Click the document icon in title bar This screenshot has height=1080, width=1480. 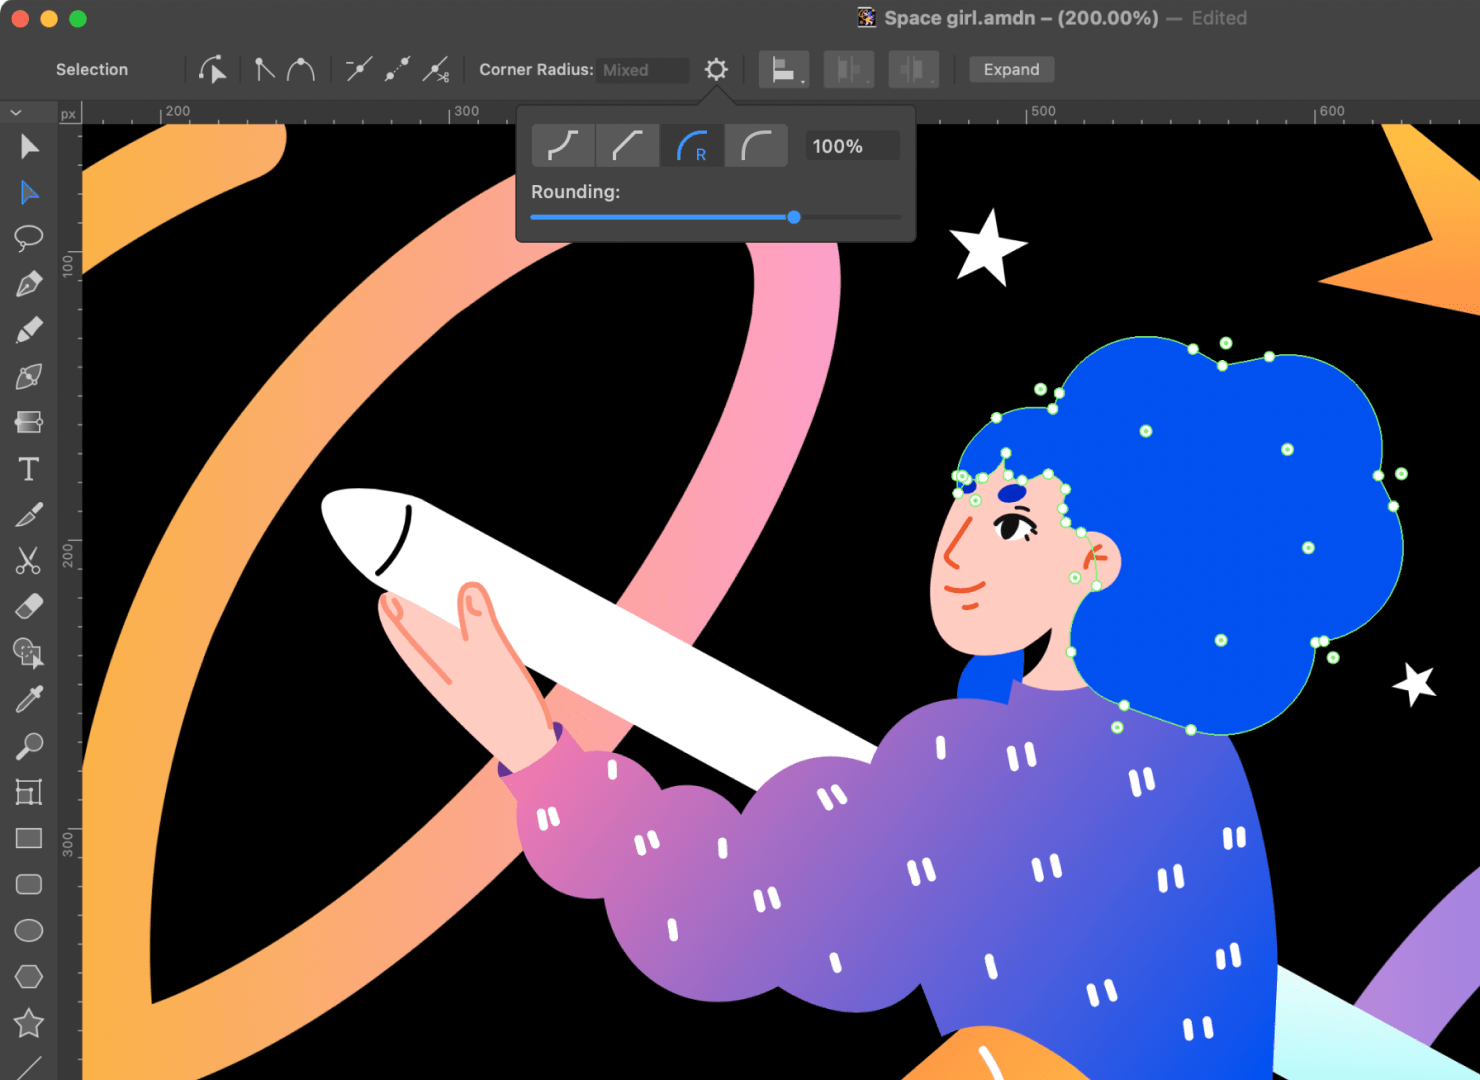pos(867,18)
